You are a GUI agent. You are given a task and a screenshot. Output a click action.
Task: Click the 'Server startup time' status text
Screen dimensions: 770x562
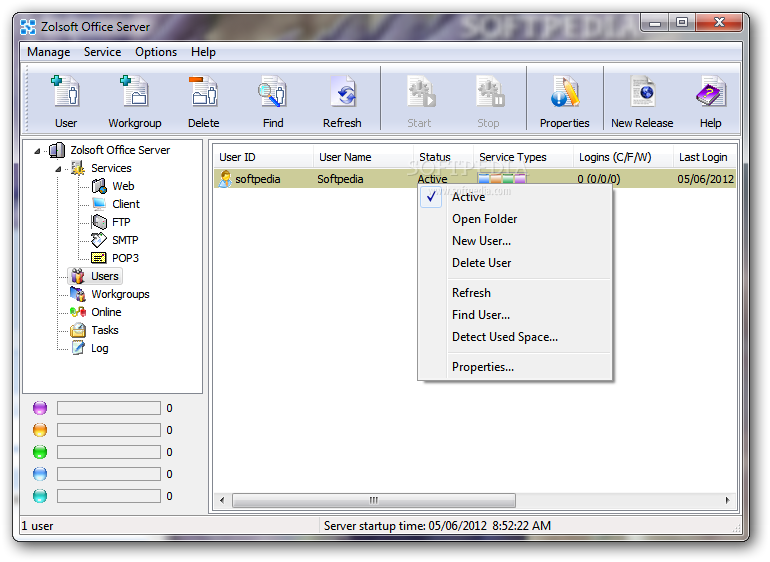(x=438, y=526)
